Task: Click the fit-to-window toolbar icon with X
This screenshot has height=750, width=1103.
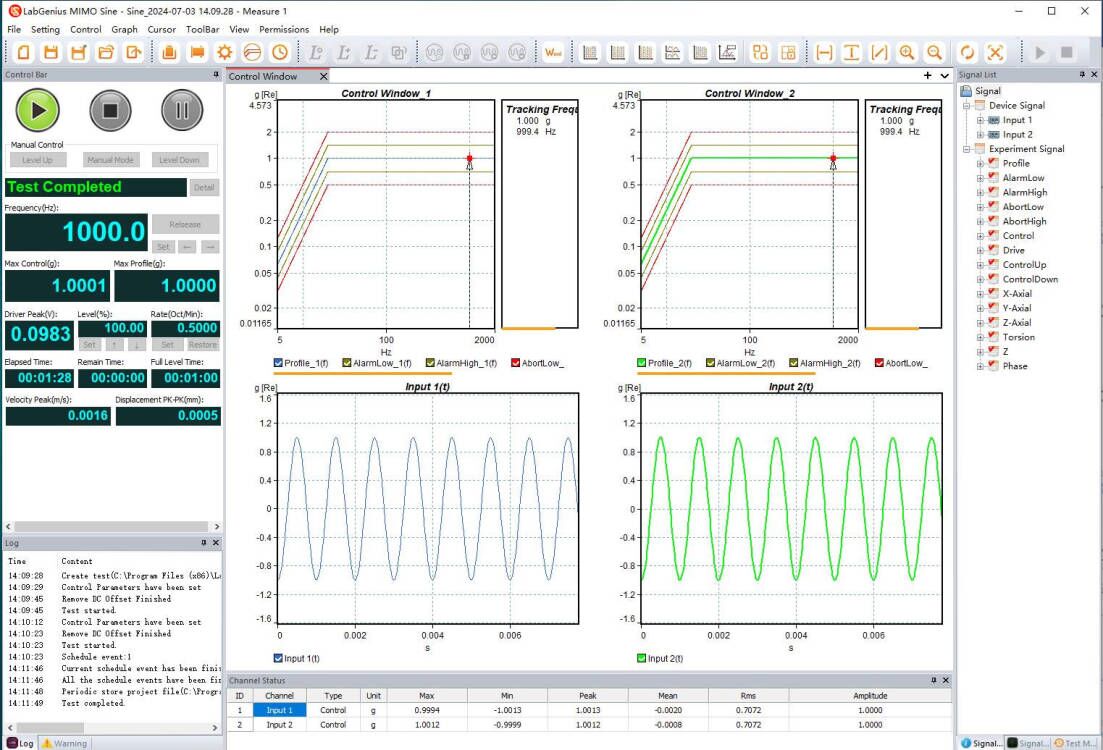Action: click(x=995, y=52)
